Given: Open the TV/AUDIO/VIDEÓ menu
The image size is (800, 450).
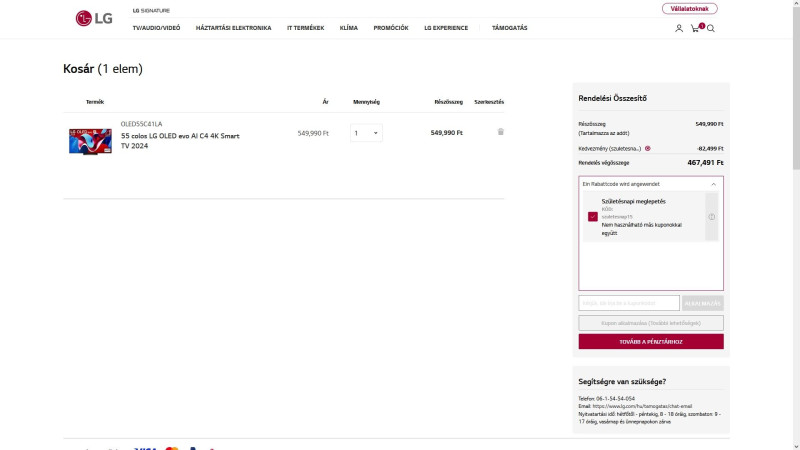Looking at the screenshot, I should click(x=156, y=28).
